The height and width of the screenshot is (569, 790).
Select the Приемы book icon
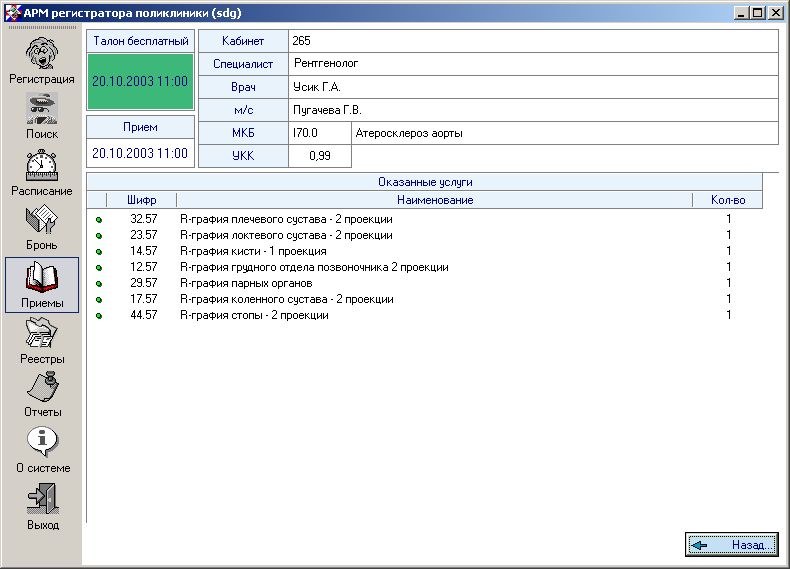[42, 277]
